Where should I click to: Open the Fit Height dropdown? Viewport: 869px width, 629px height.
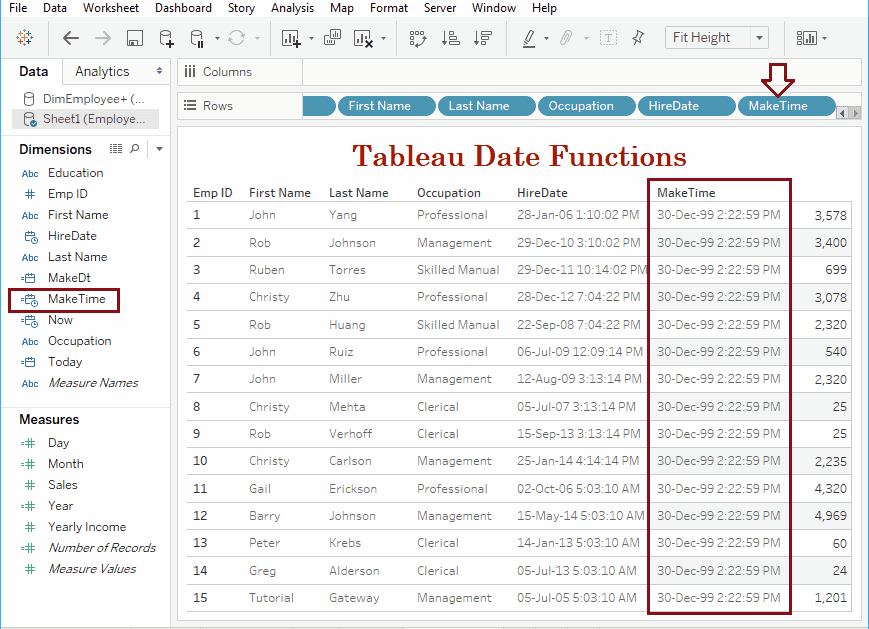point(760,37)
